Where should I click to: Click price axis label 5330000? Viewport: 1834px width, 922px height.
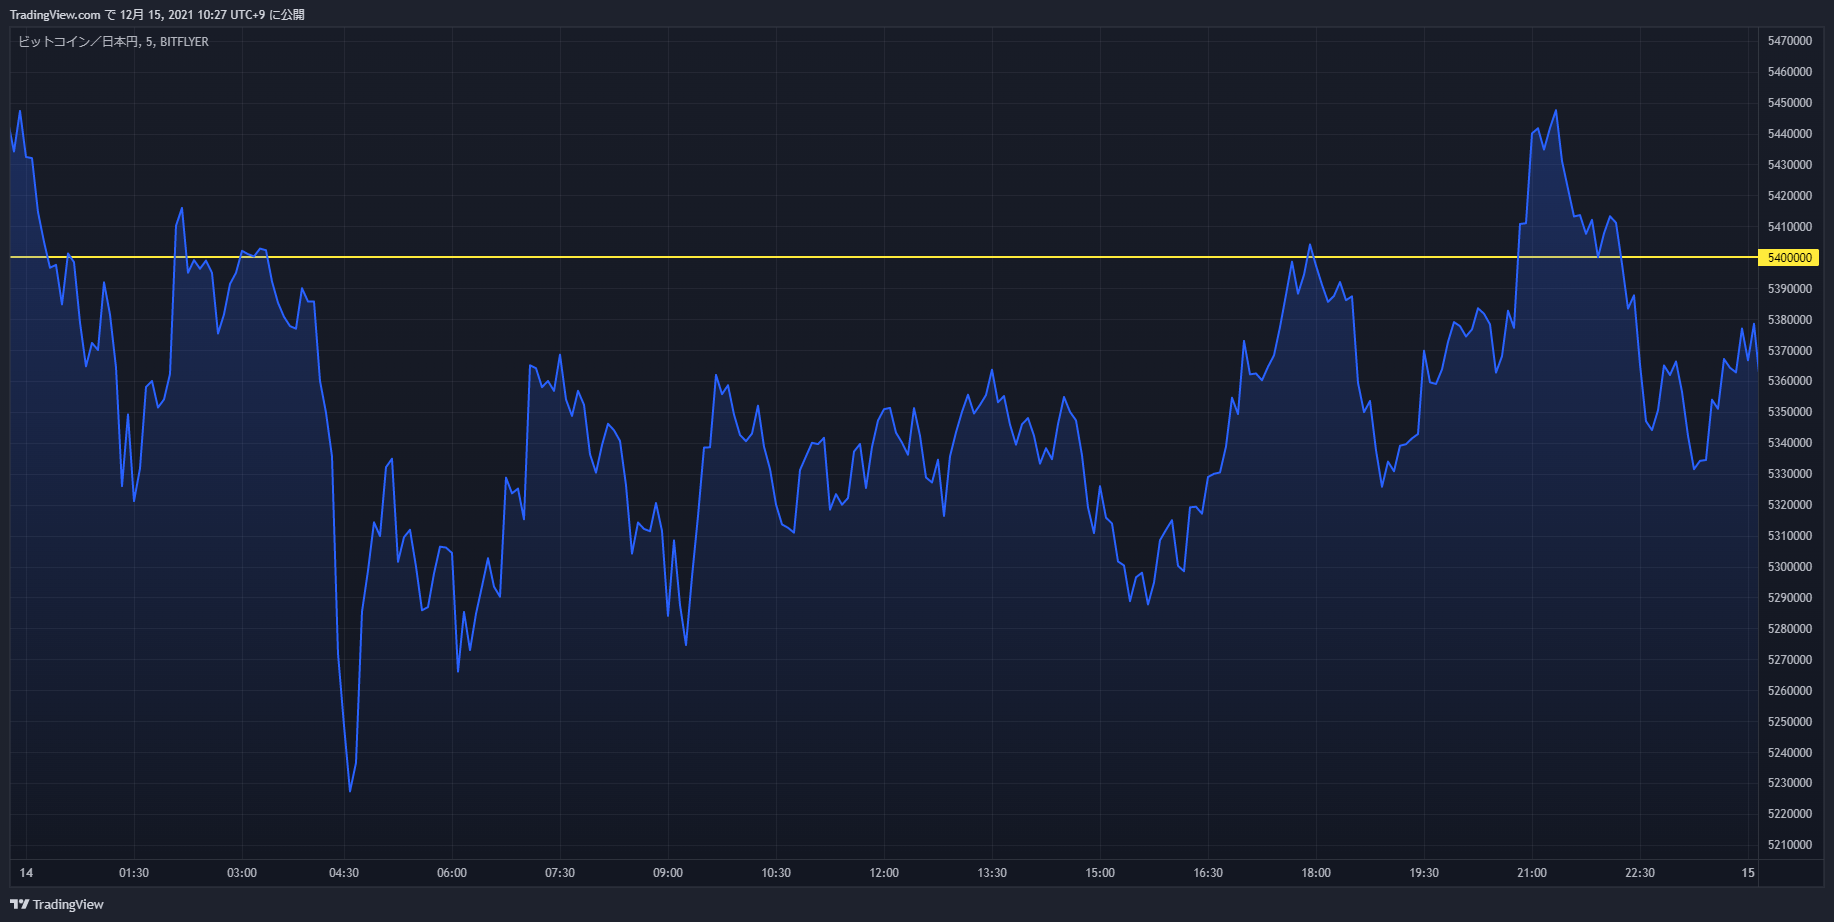pyautogui.click(x=1790, y=474)
